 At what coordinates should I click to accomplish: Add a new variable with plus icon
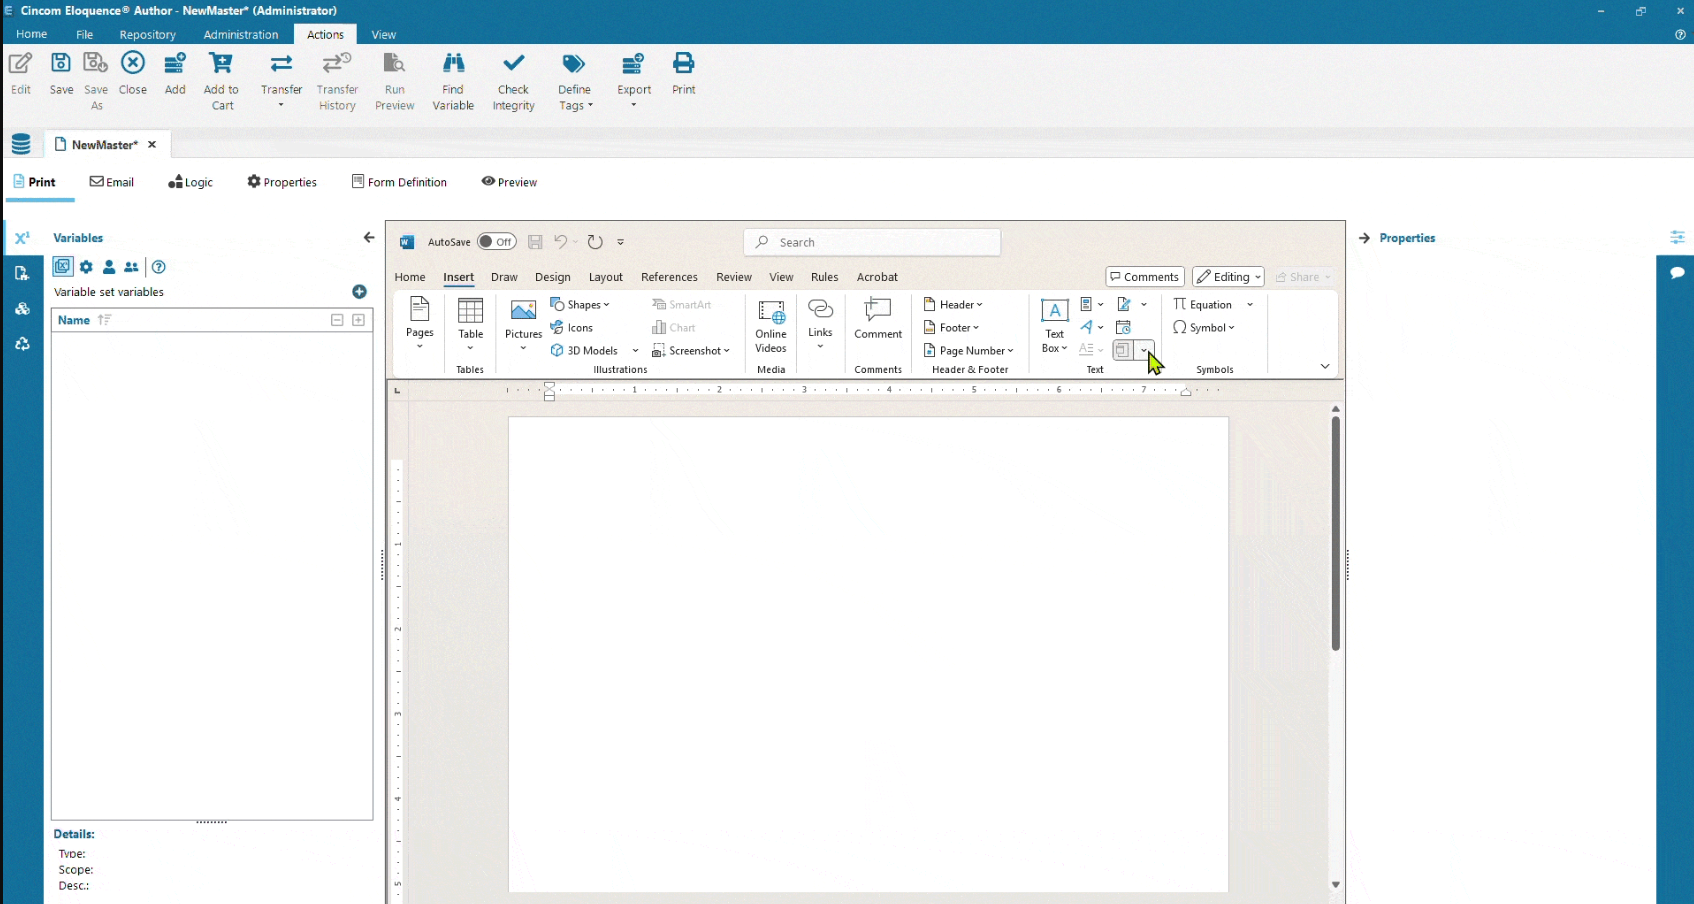click(x=359, y=292)
